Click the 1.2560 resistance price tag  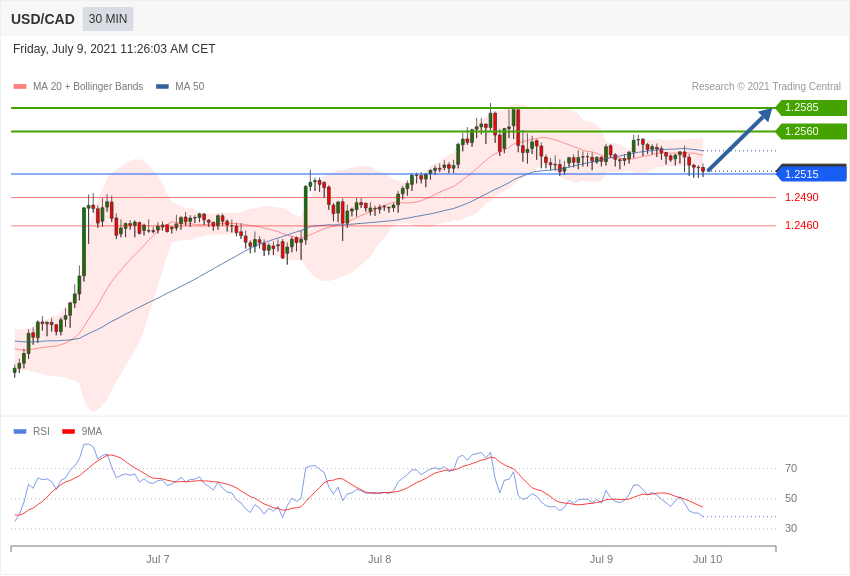811,131
